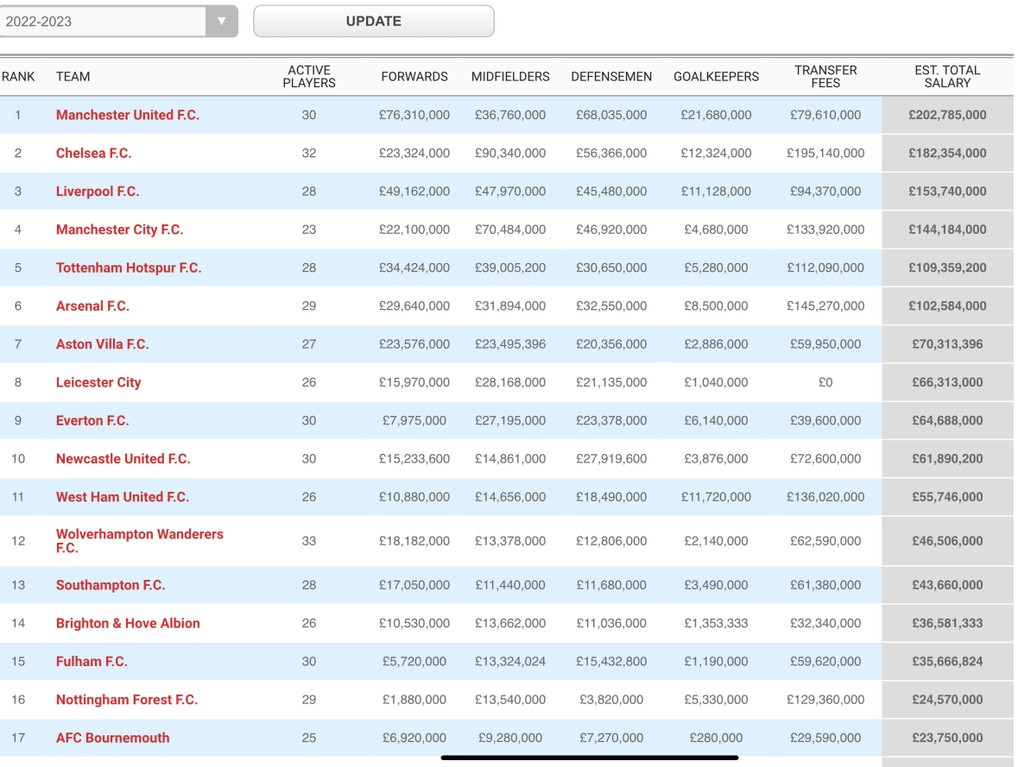The width and height of the screenshot is (1024, 767).
Task: Select Nottingham Forest transfer fees £129,360,000
Action: click(825, 700)
